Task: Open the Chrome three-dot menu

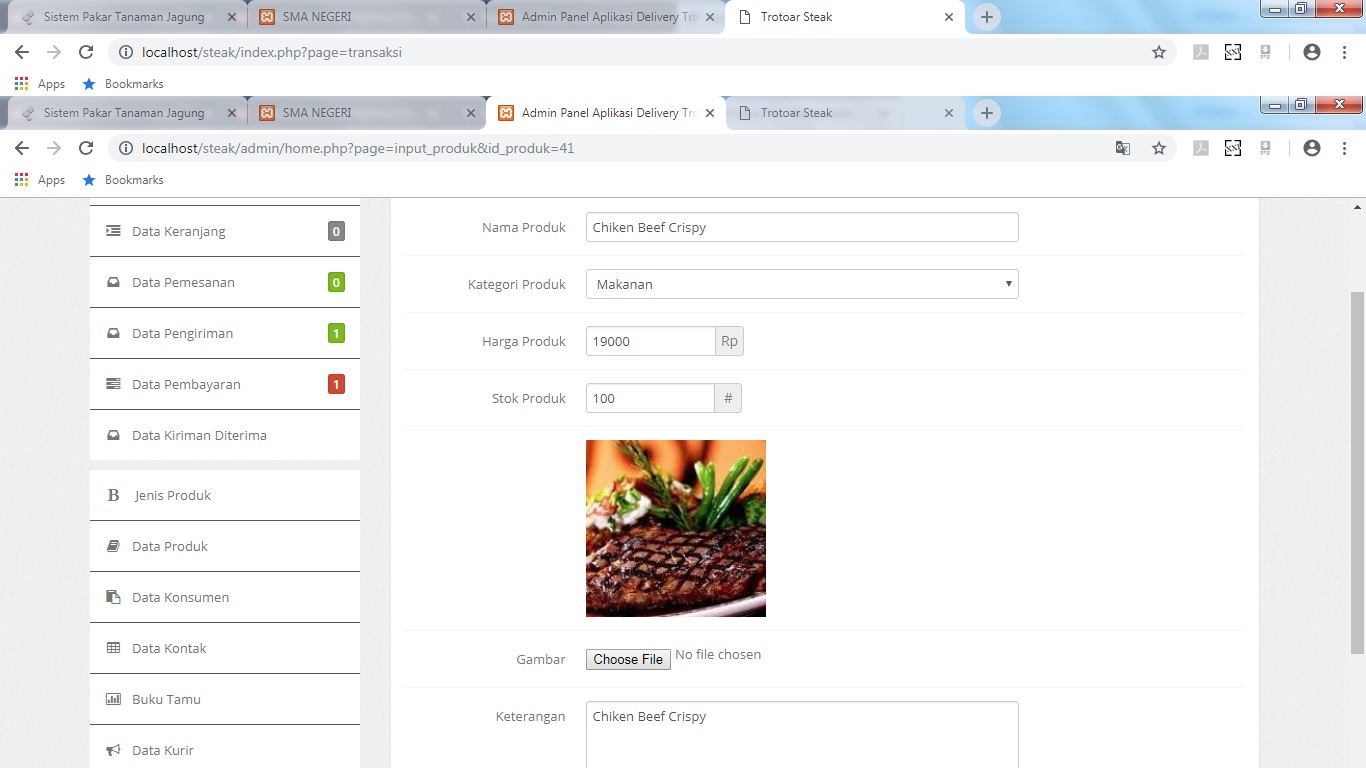Action: 1345,148
